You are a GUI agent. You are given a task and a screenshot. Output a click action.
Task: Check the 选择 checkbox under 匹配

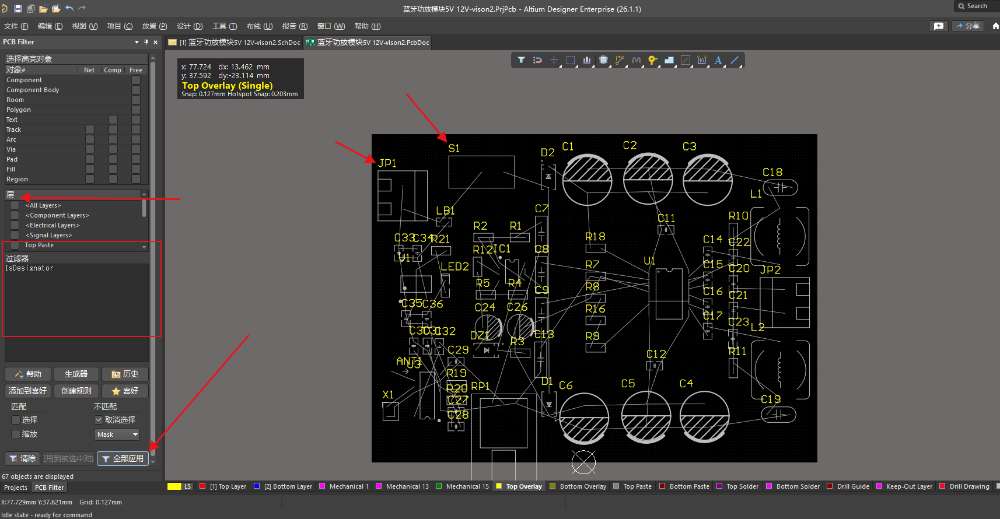coord(16,420)
